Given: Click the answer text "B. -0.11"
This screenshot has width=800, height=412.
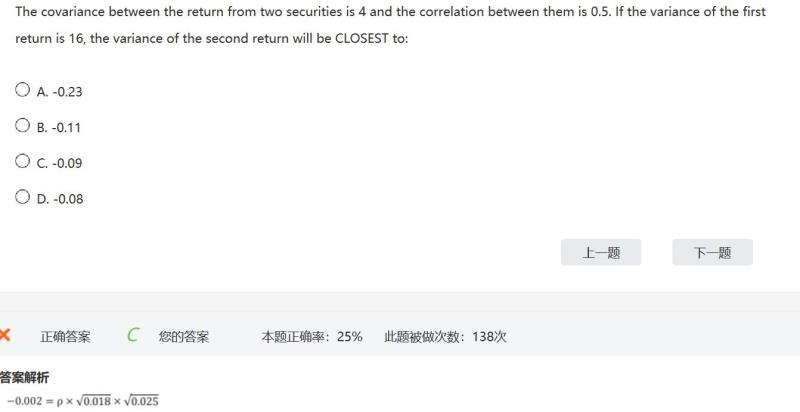Looking at the screenshot, I should click(x=59, y=127).
